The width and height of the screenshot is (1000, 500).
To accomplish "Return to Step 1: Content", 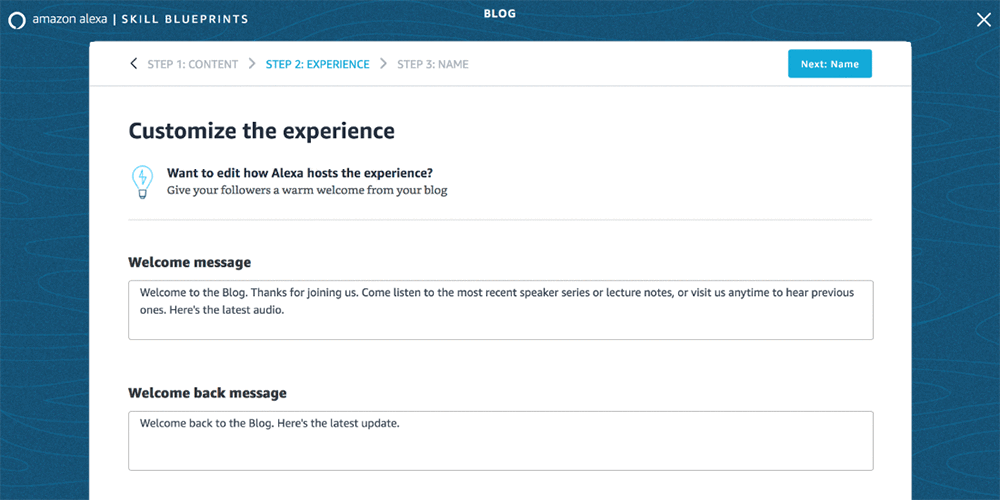I will tap(193, 64).
